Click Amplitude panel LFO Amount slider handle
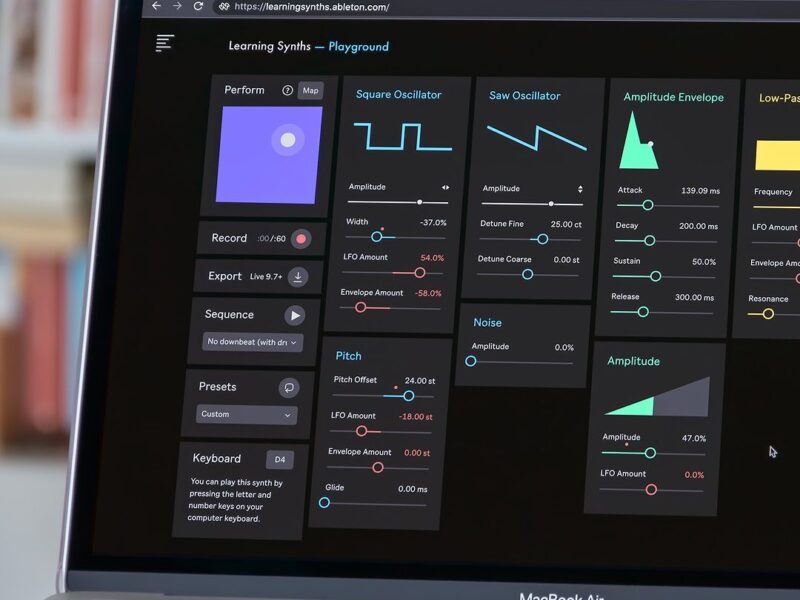The height and width of the screenshot is (600, 800). point(651,490)
